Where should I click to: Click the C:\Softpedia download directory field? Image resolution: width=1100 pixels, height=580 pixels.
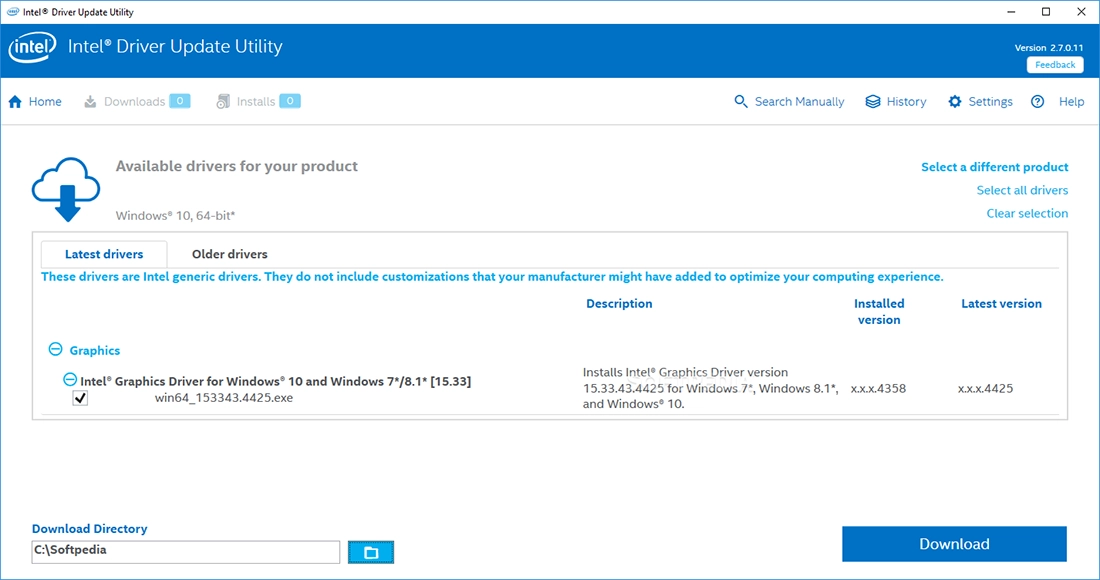185,551
